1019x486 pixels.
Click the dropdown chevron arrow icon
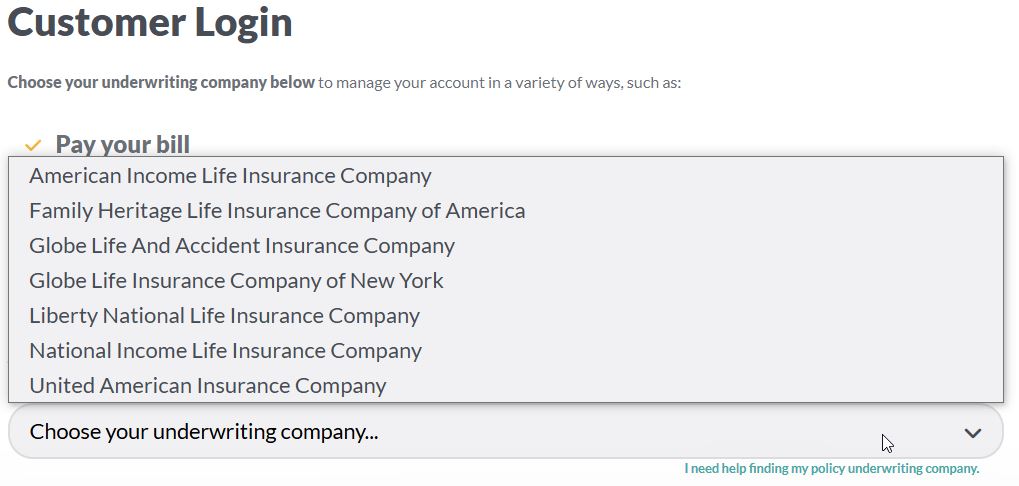(972, 433)
